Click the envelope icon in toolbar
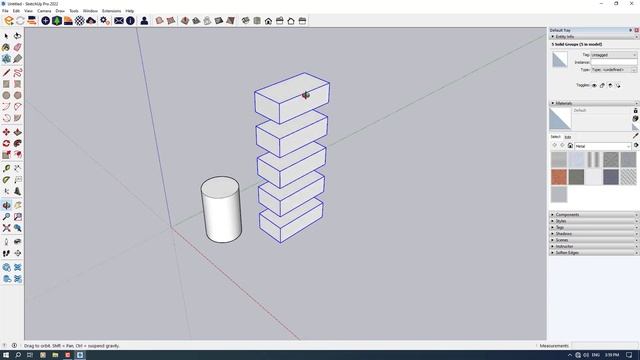 coord(119,21)
